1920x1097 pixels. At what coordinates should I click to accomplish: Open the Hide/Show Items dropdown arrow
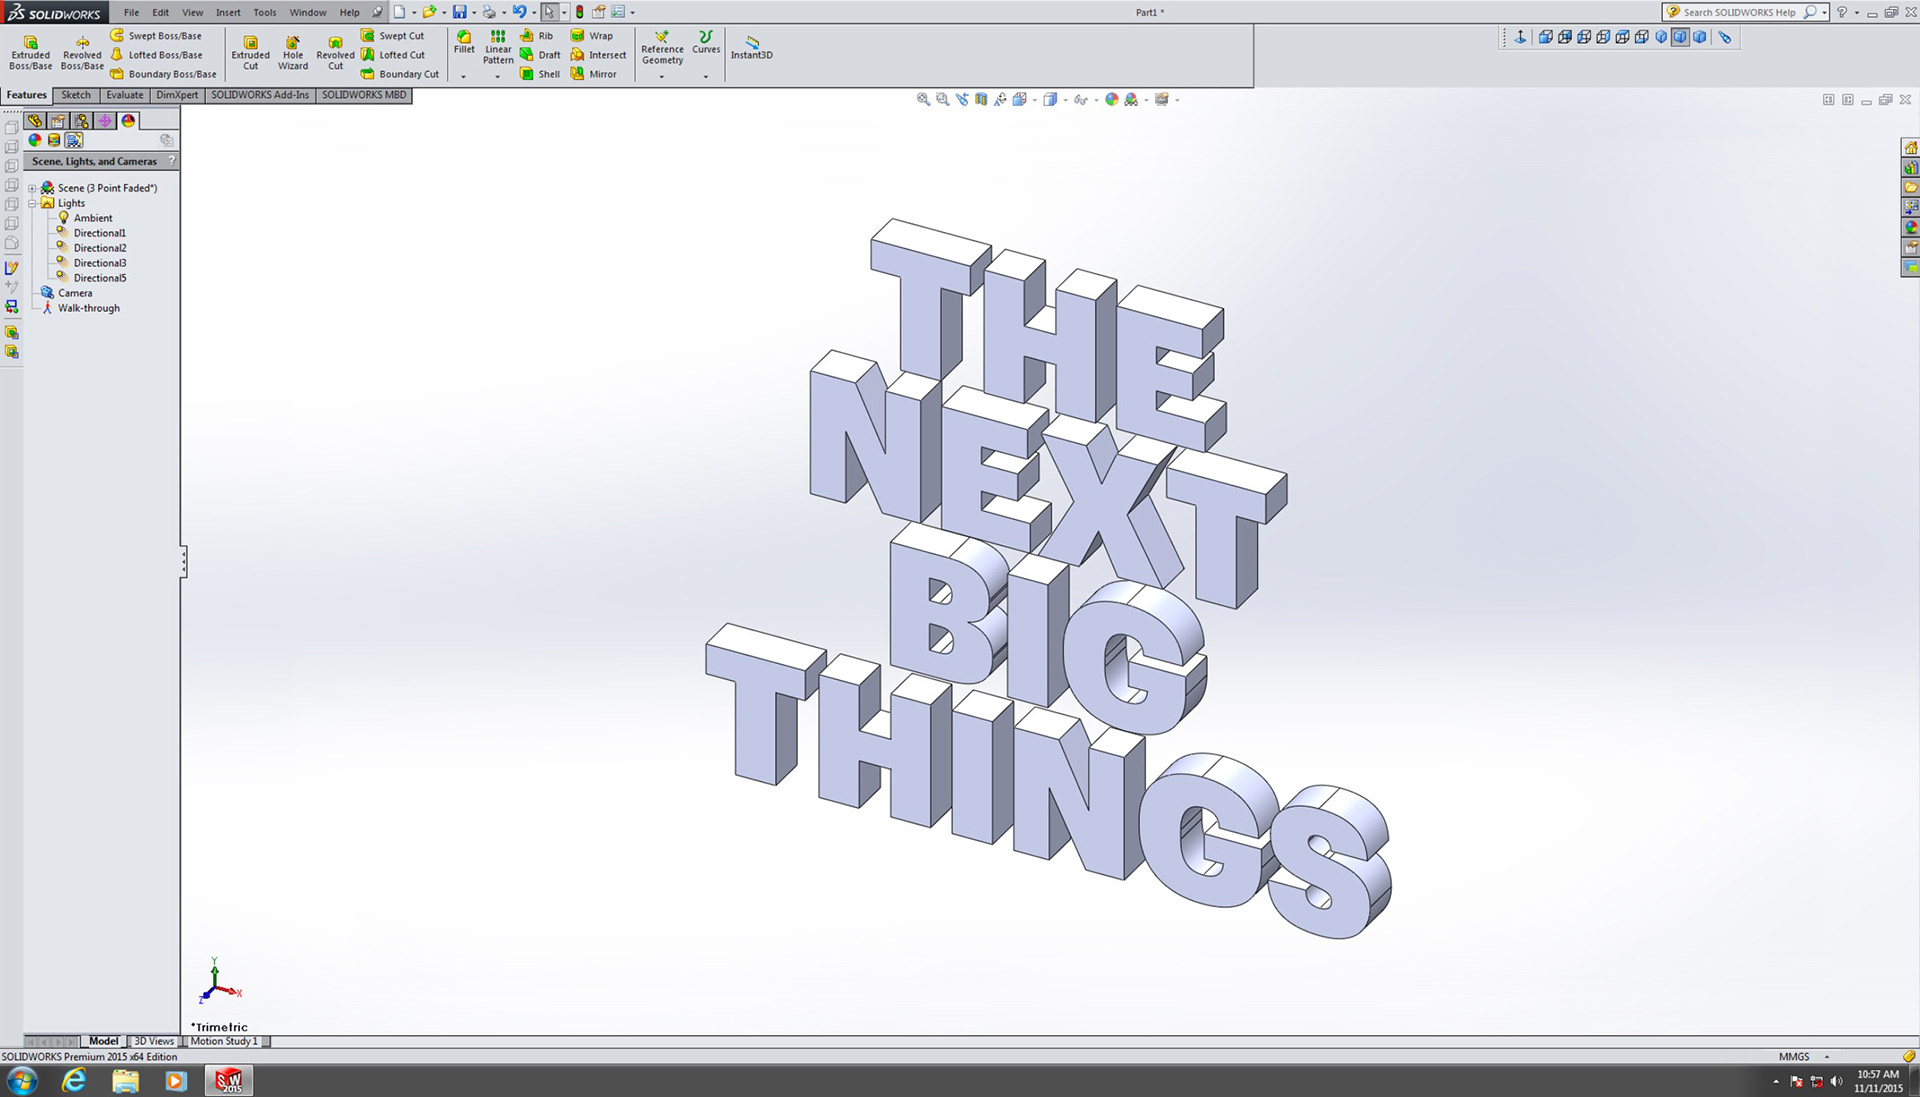point(1096,100)
